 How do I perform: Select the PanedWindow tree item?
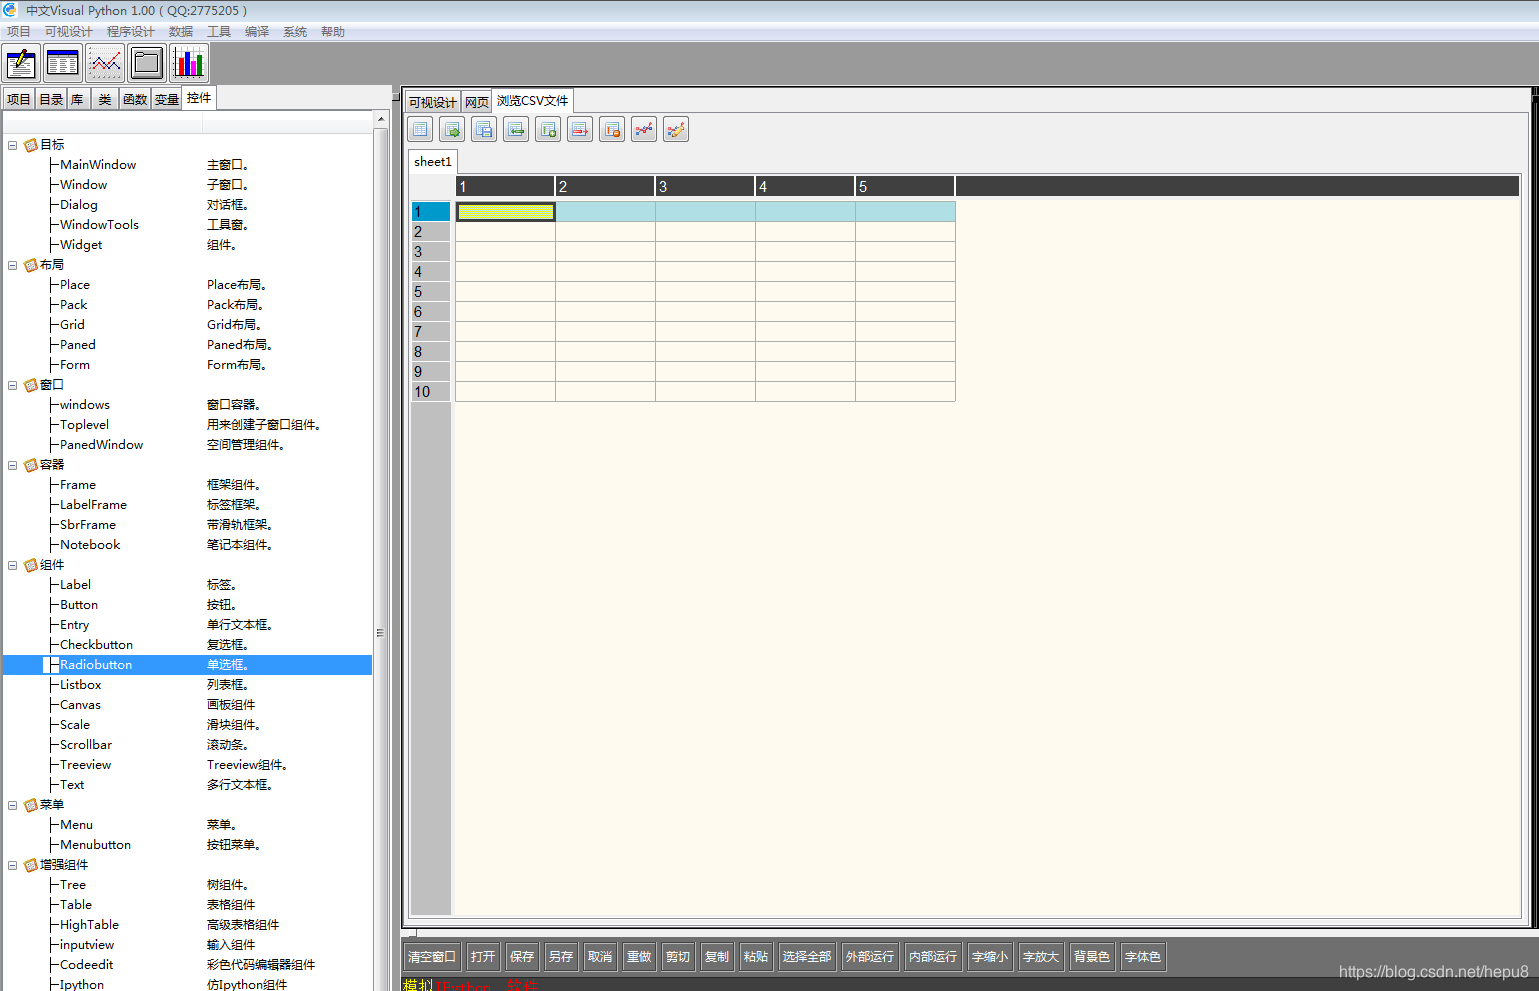(x=101, y=445)
